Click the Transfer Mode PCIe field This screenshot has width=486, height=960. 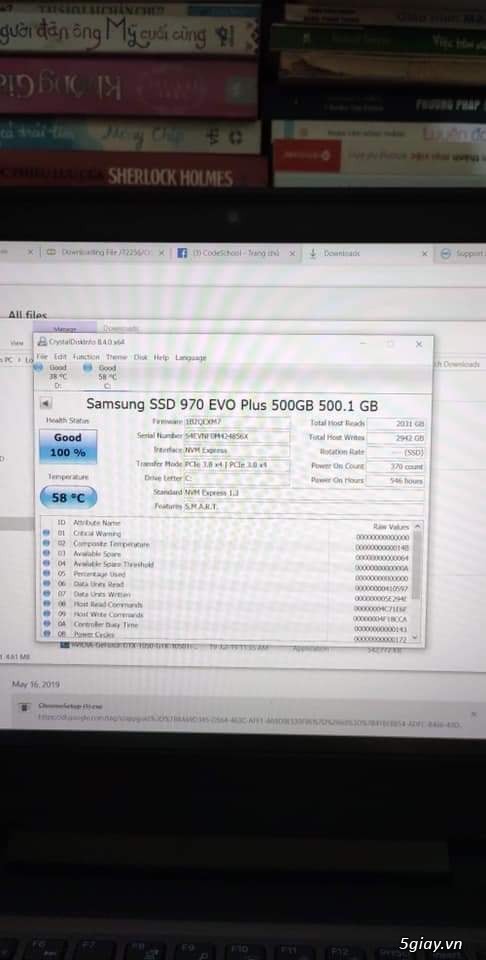(x=237, y=465)
